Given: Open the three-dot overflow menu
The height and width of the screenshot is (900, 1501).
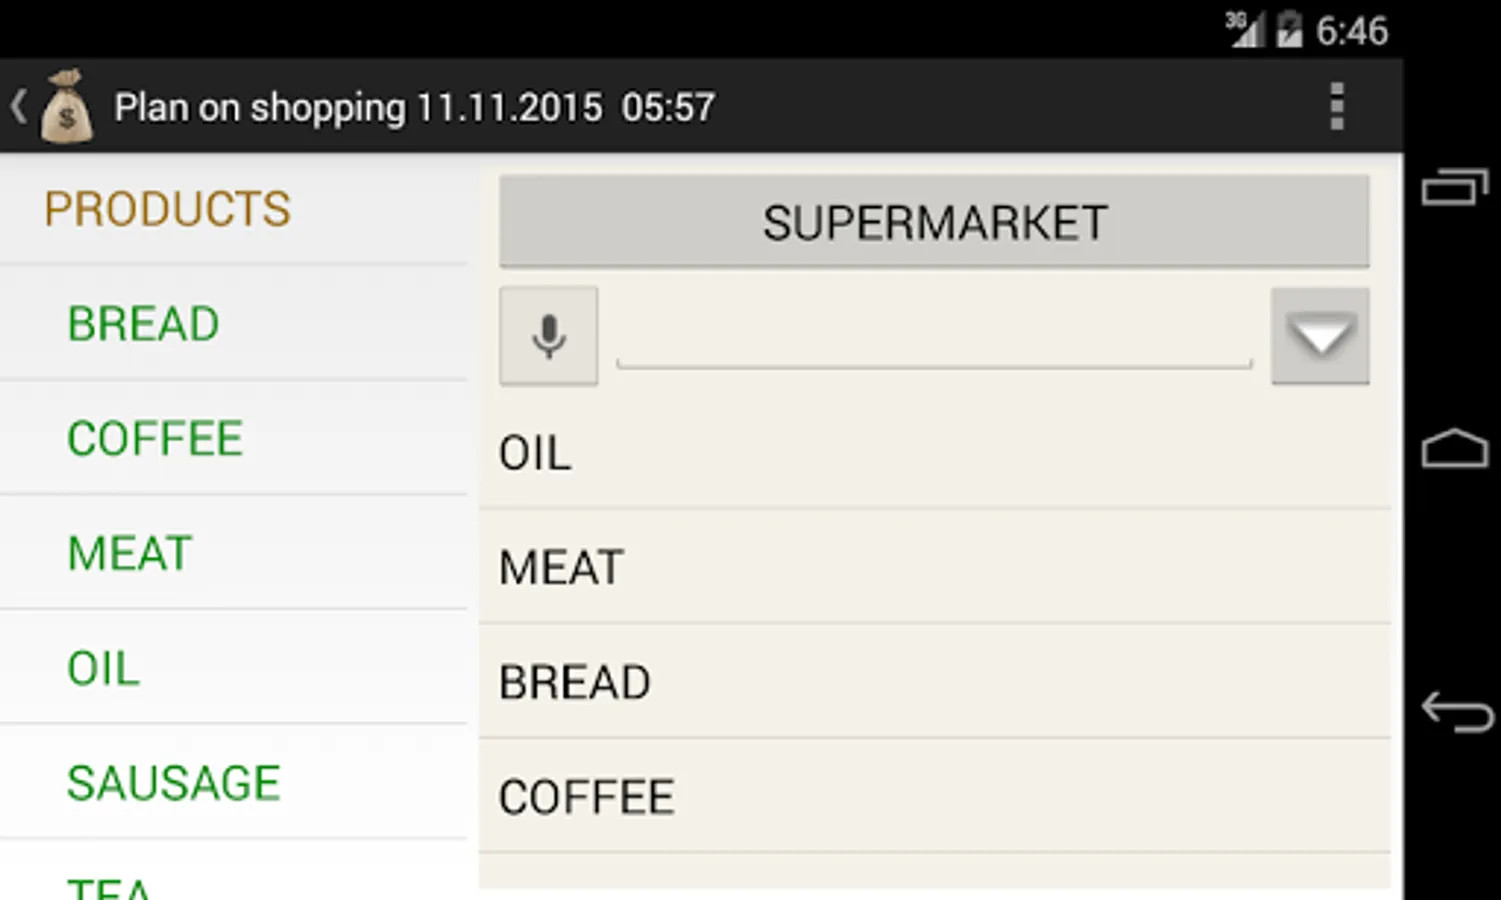Looking at the screenshot, I should tap(1337, 106).
